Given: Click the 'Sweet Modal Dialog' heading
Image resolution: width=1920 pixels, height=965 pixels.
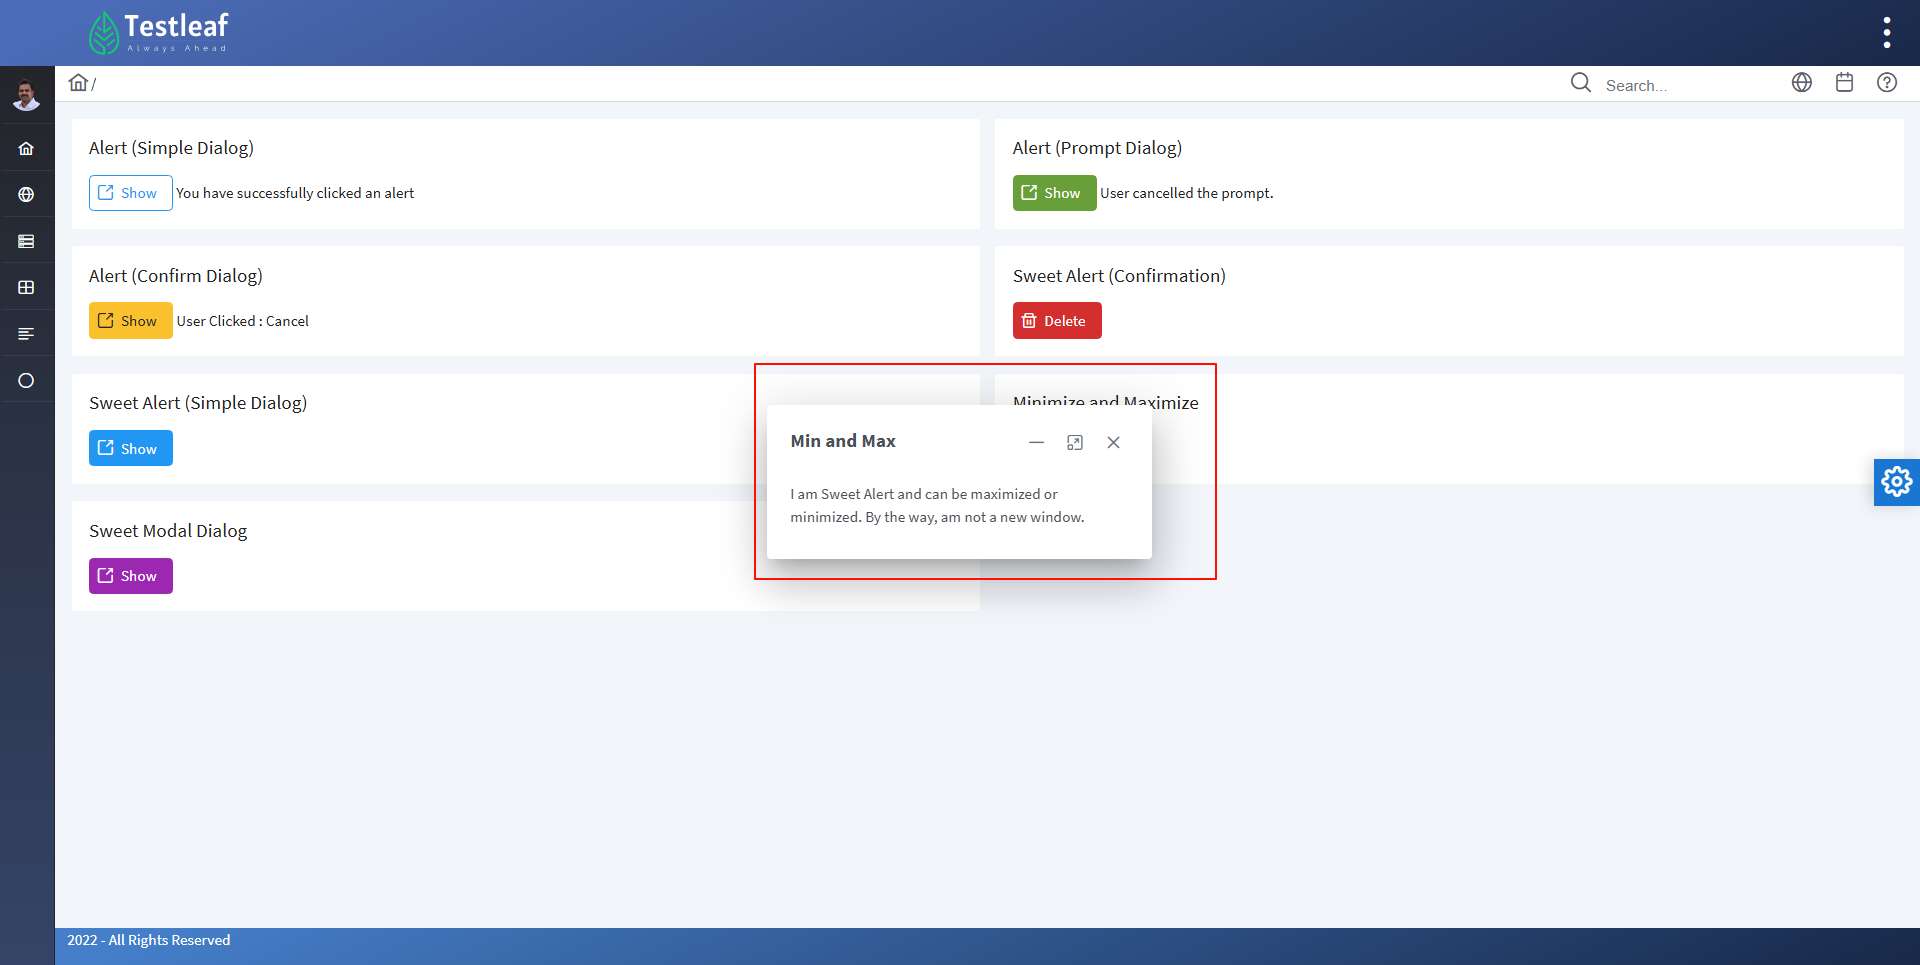Looking at the screenshot, I should click(x=168, y=531).
